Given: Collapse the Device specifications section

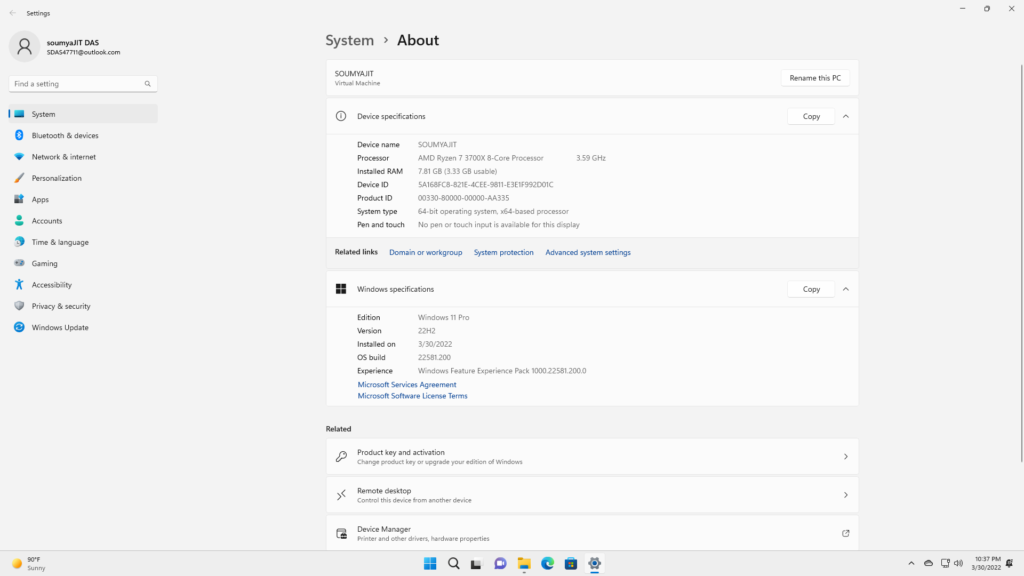Looking at the screenshot, I should (x=846, y=116).
